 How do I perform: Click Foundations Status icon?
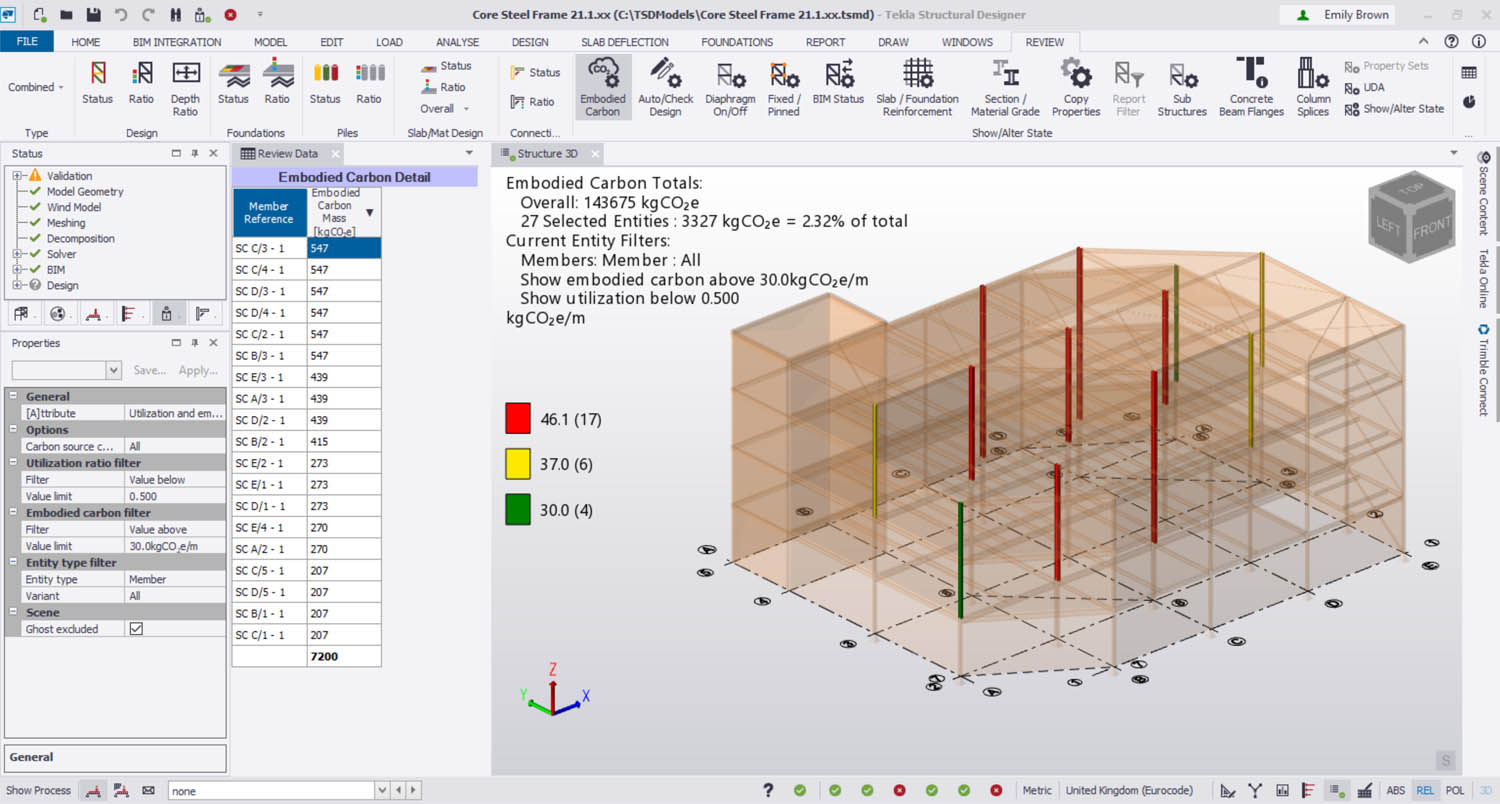coord(233,82)
